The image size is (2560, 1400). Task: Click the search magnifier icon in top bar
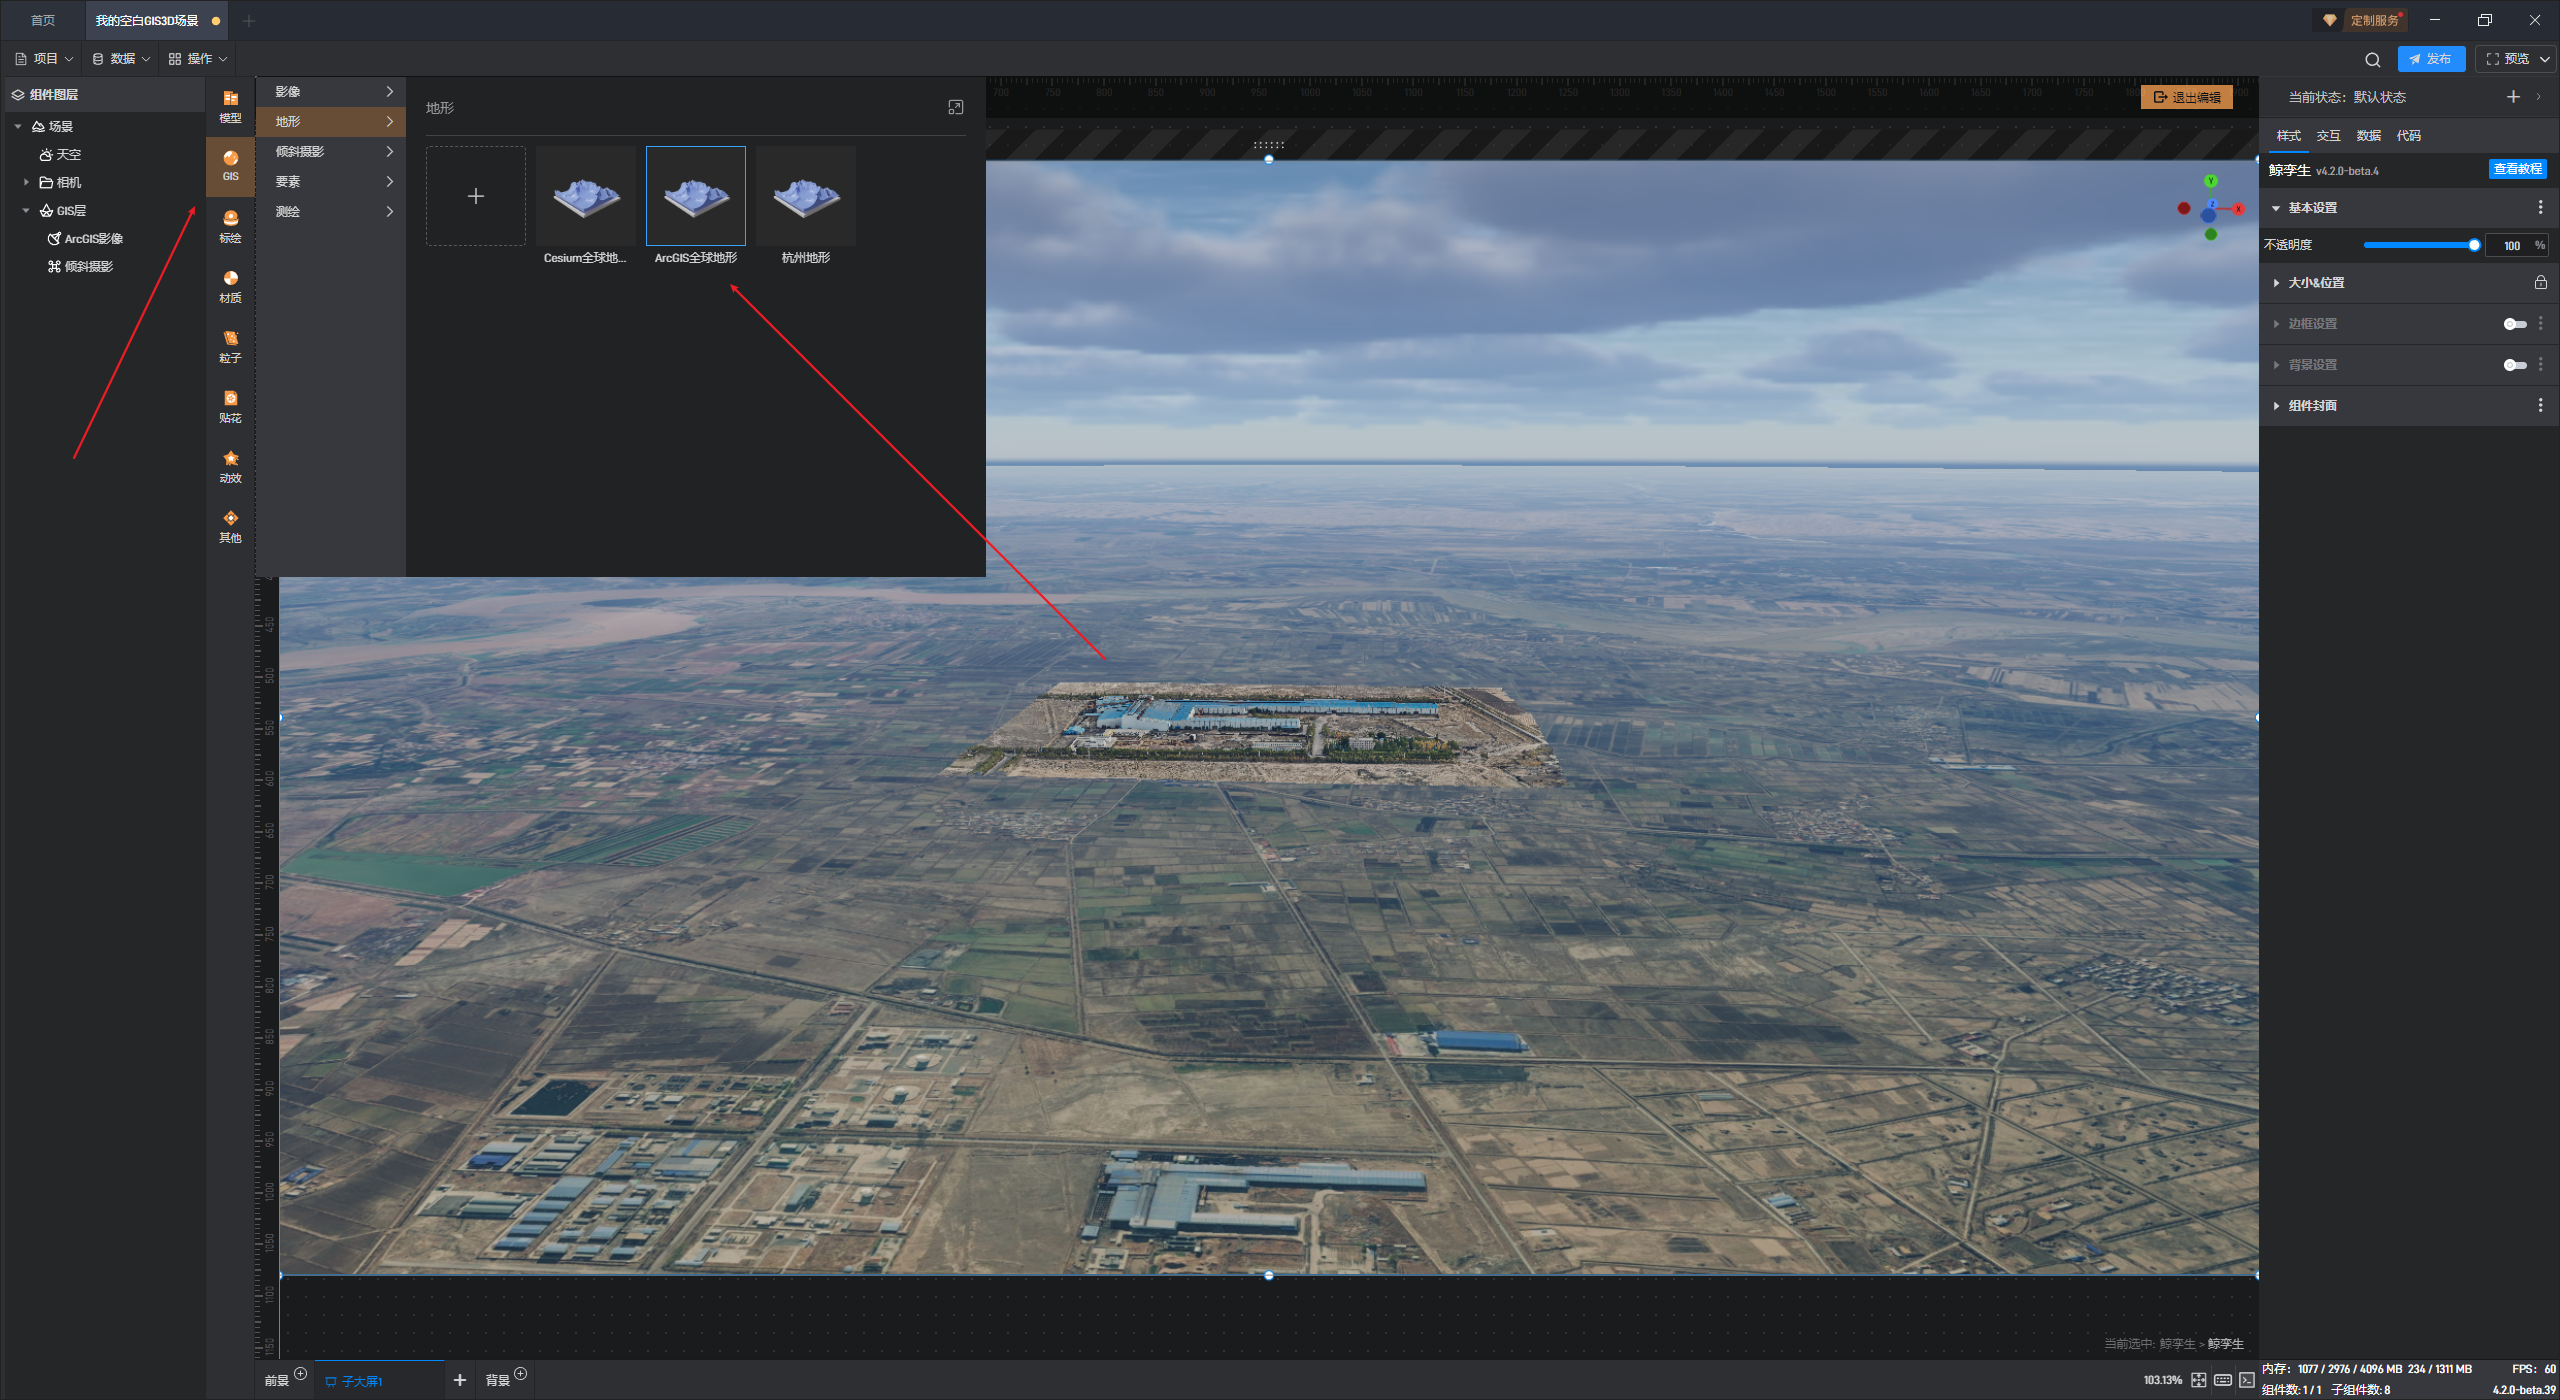2372,59
